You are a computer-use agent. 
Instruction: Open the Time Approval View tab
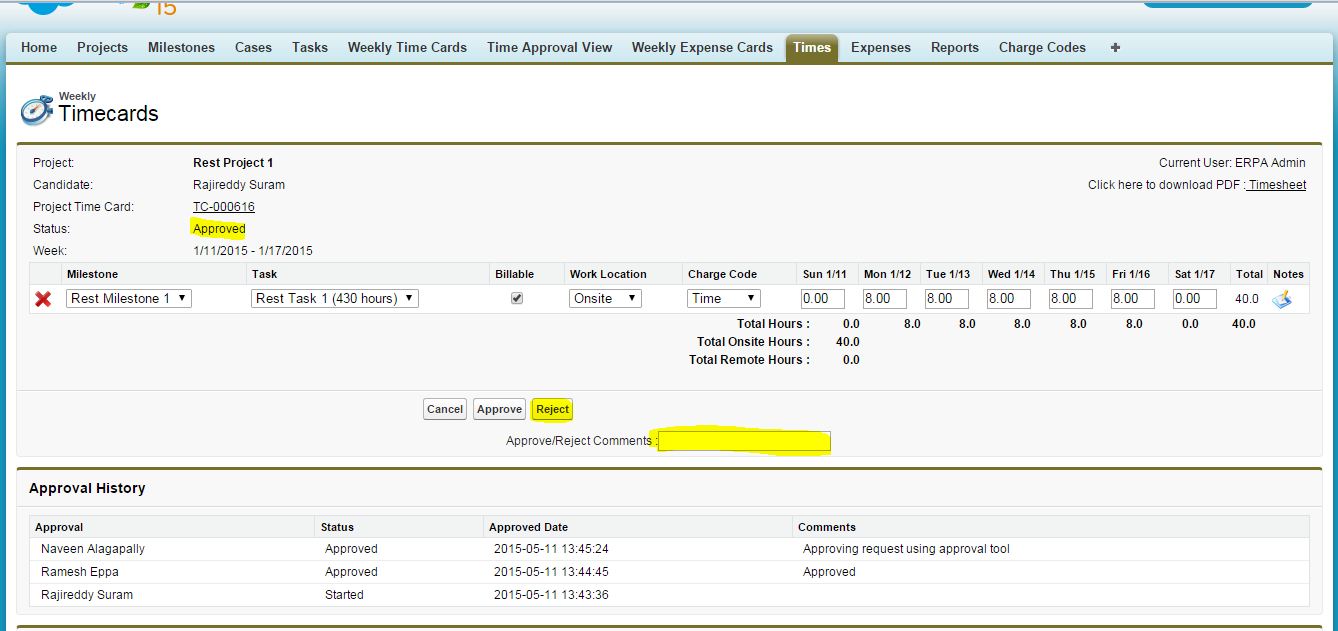[549, 47]
